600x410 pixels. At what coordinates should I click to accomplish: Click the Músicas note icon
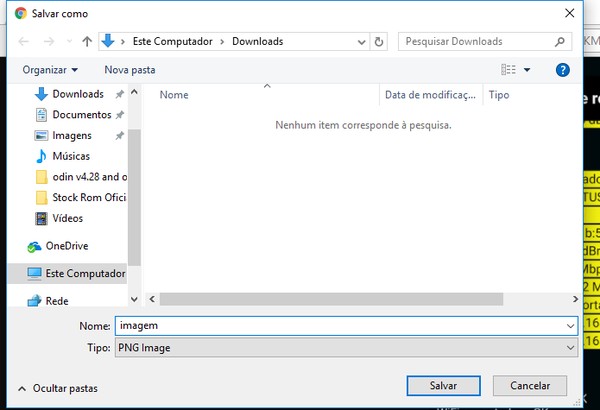(x=41, y=156)
